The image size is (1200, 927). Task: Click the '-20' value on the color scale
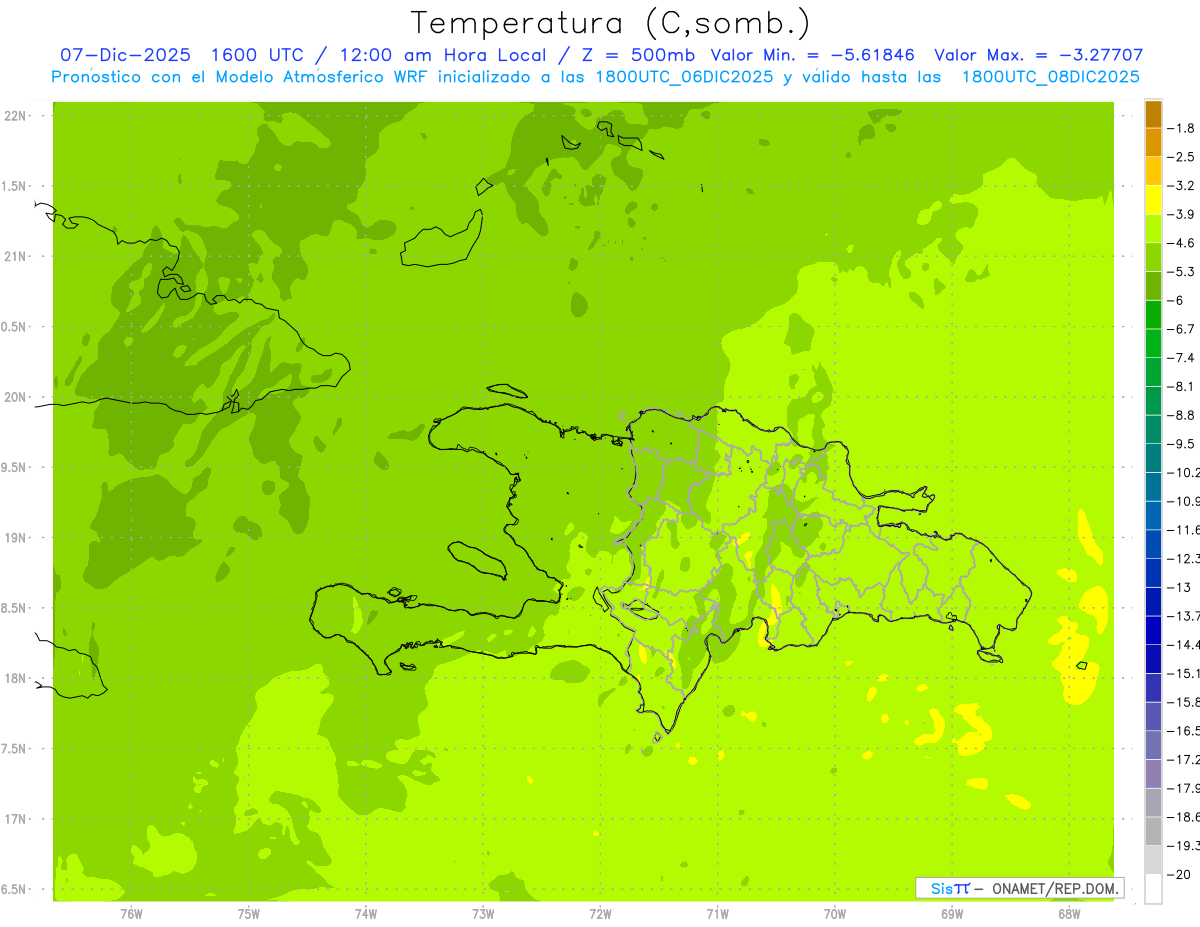(x=1179, y=875)
